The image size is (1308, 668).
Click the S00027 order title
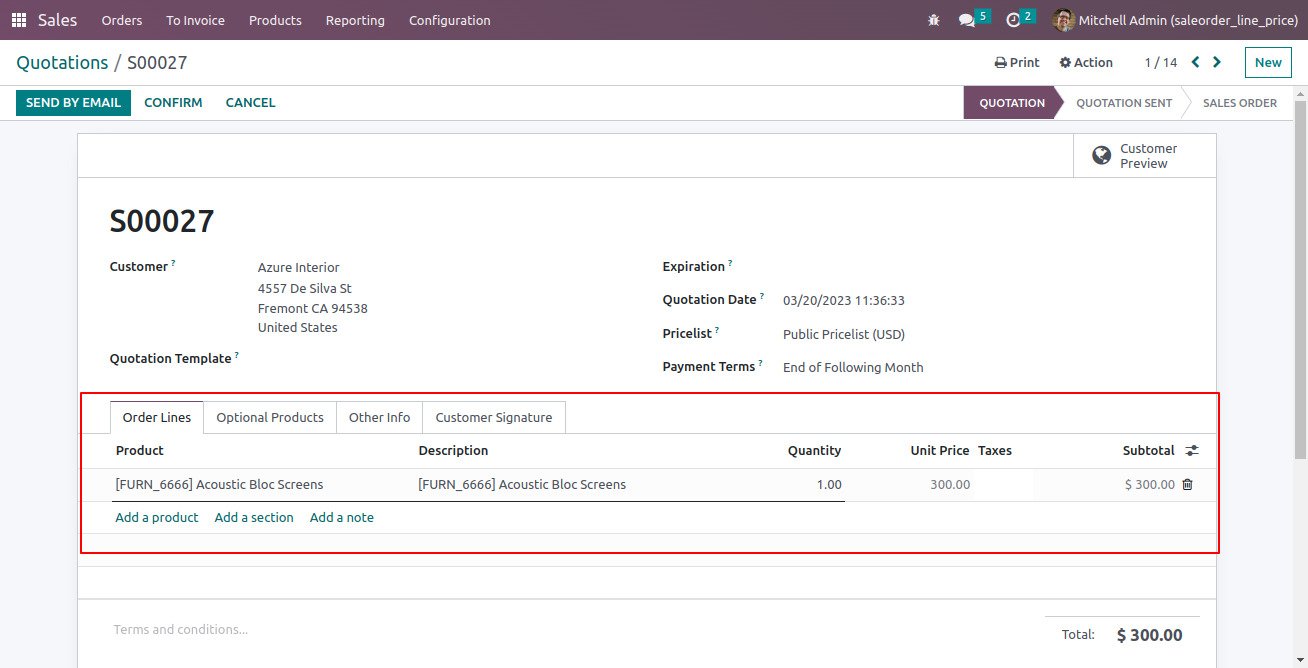162,221
